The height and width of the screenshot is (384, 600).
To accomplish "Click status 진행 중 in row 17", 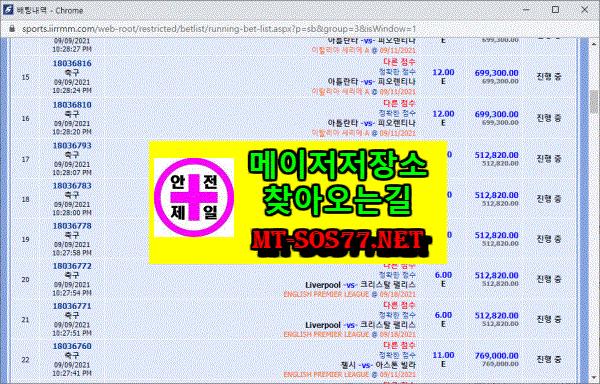I will 549,158.
